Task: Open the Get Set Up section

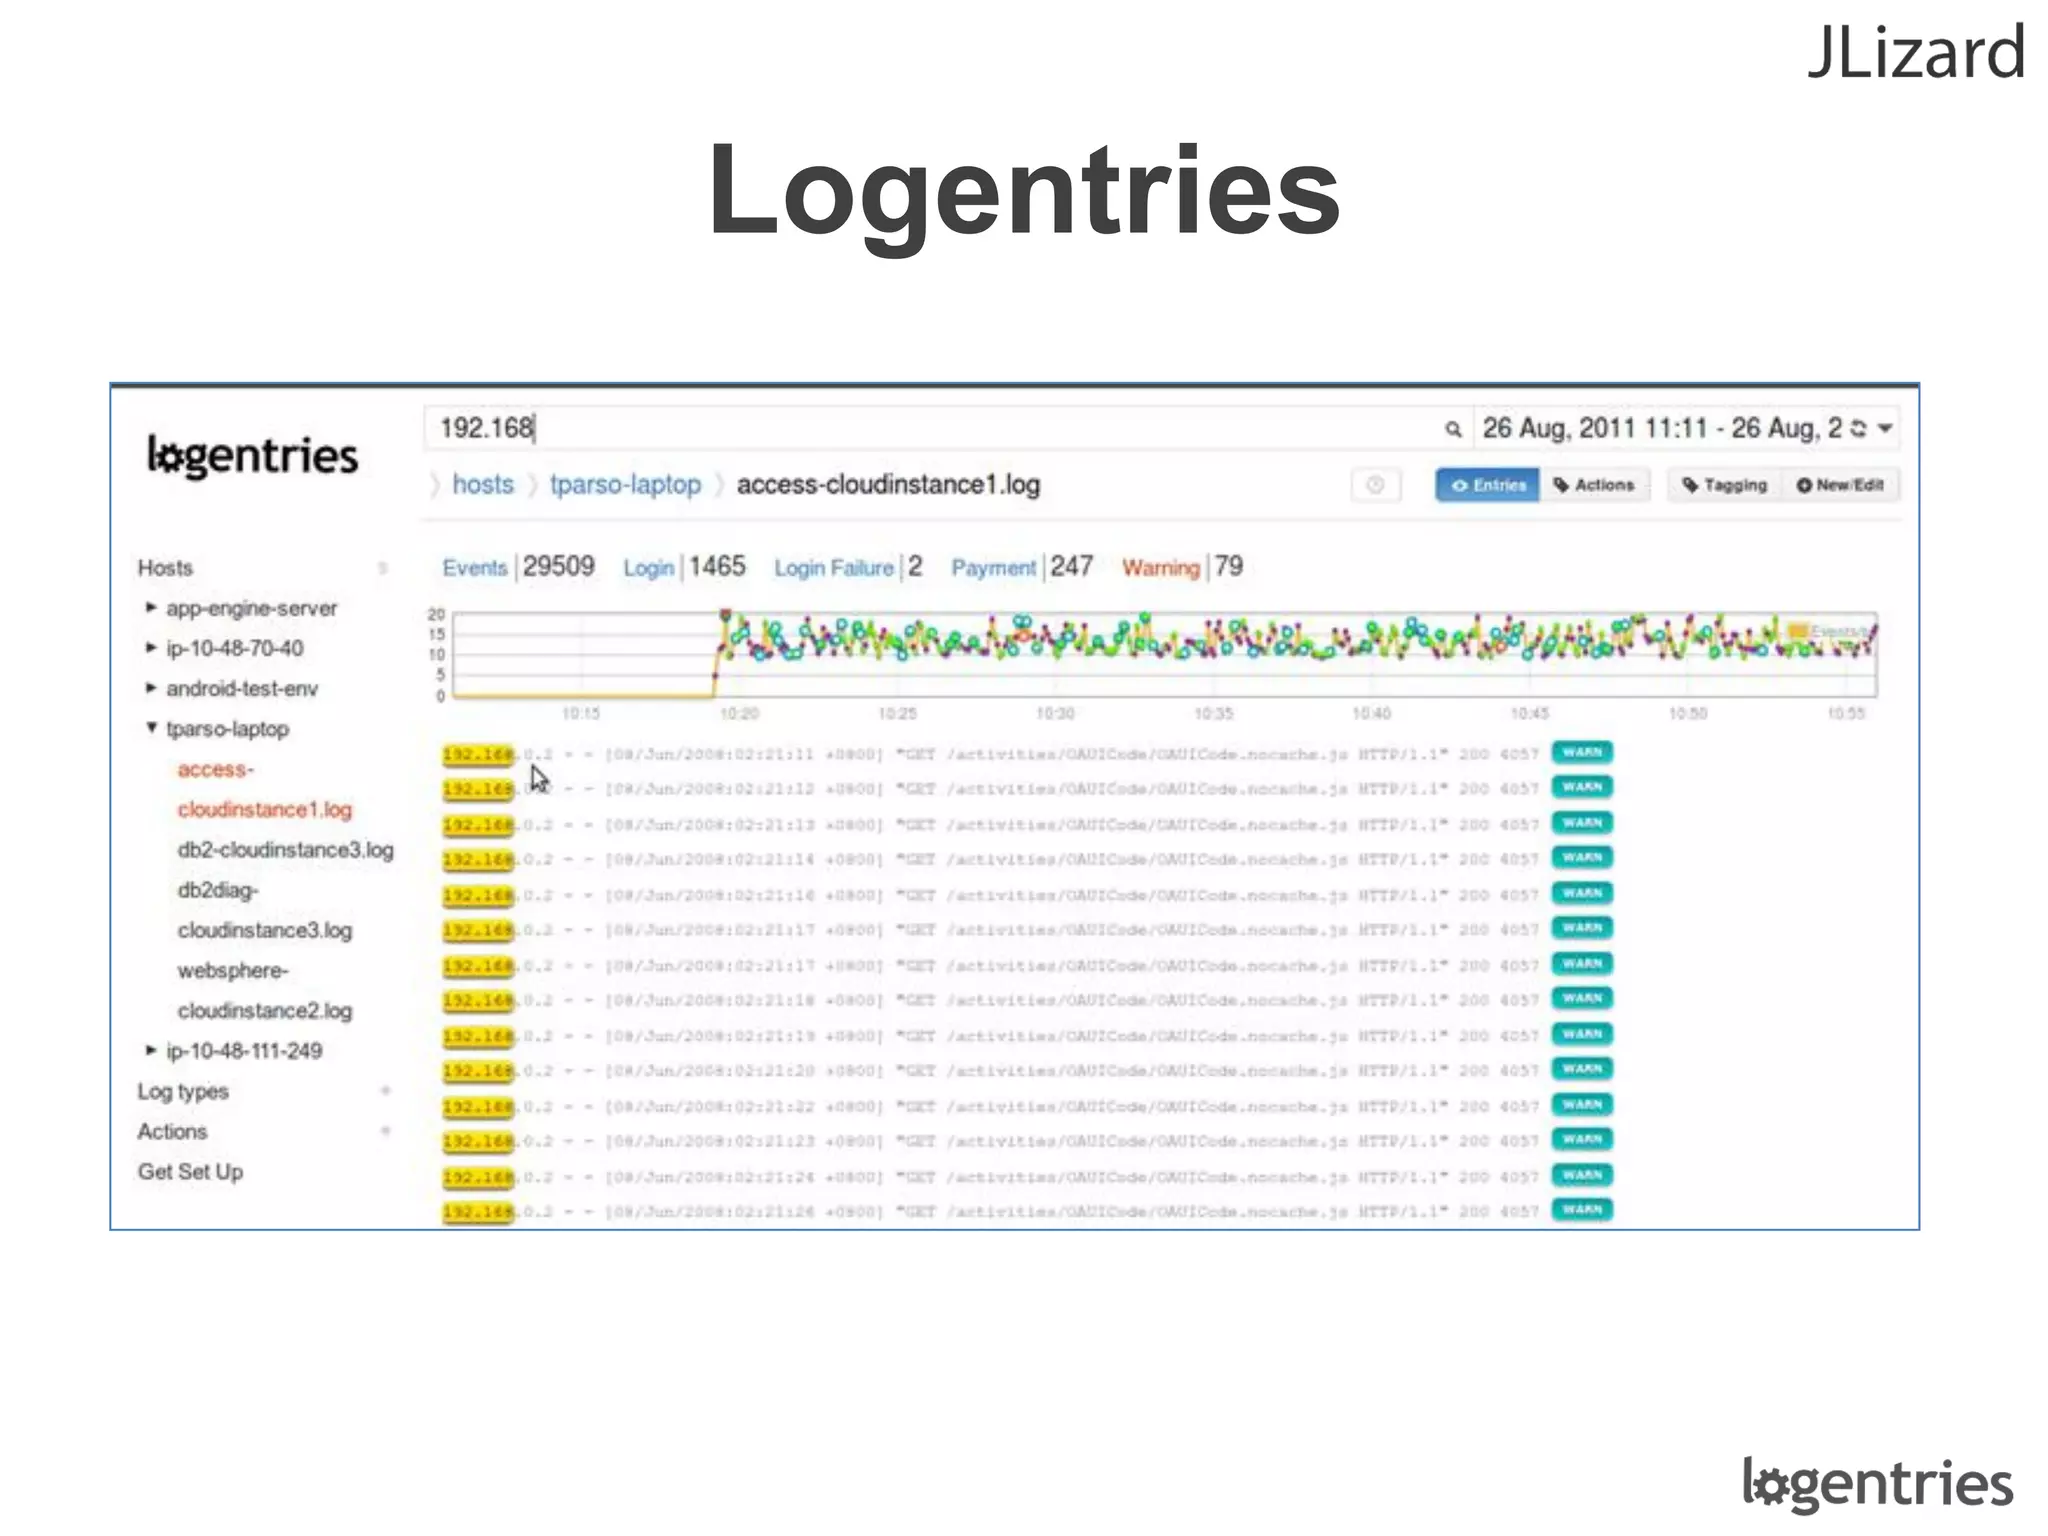Action: (x=190, y=1171)
